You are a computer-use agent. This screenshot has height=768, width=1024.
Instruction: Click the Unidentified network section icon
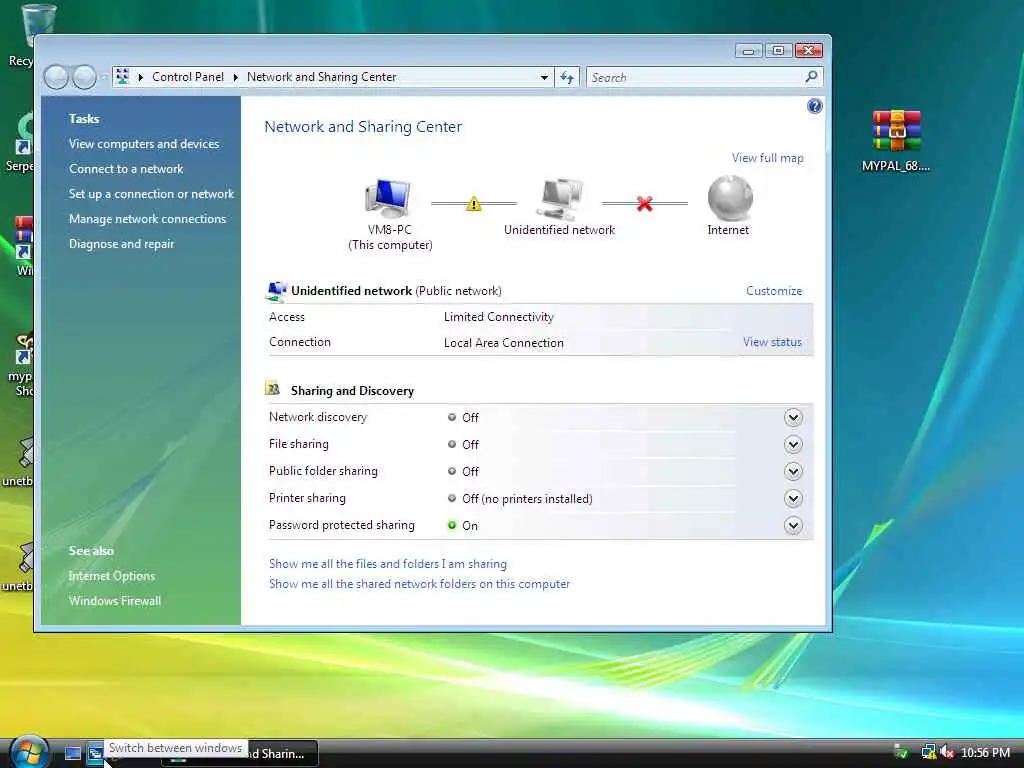(276, 291)
